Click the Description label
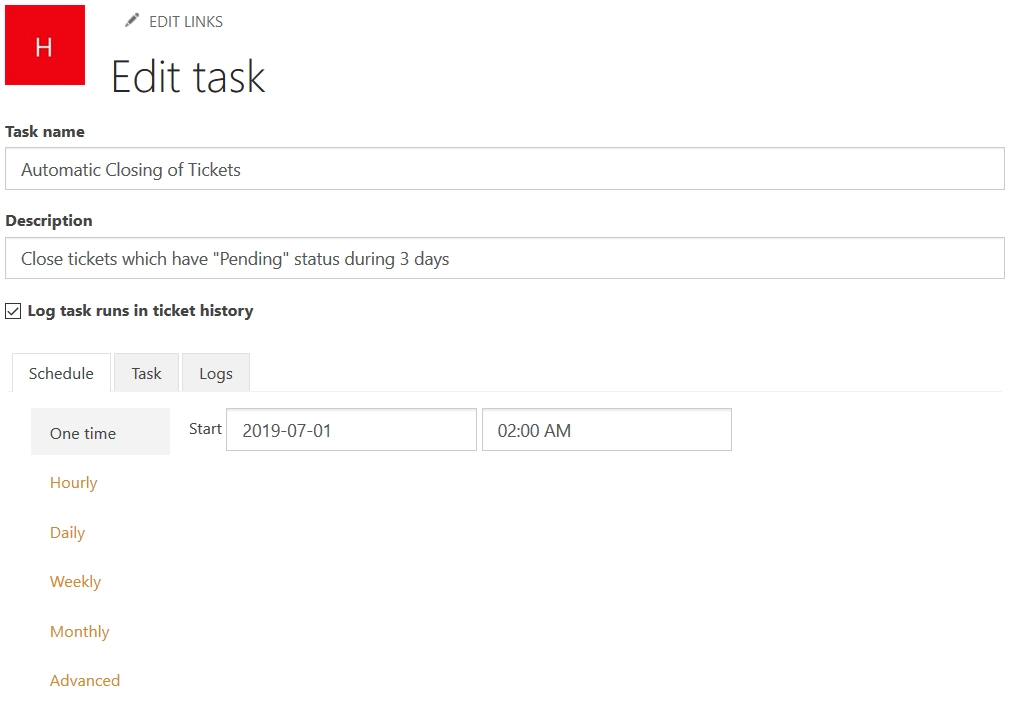This screenshot has width=1025, height=711. tap(49, 221)
